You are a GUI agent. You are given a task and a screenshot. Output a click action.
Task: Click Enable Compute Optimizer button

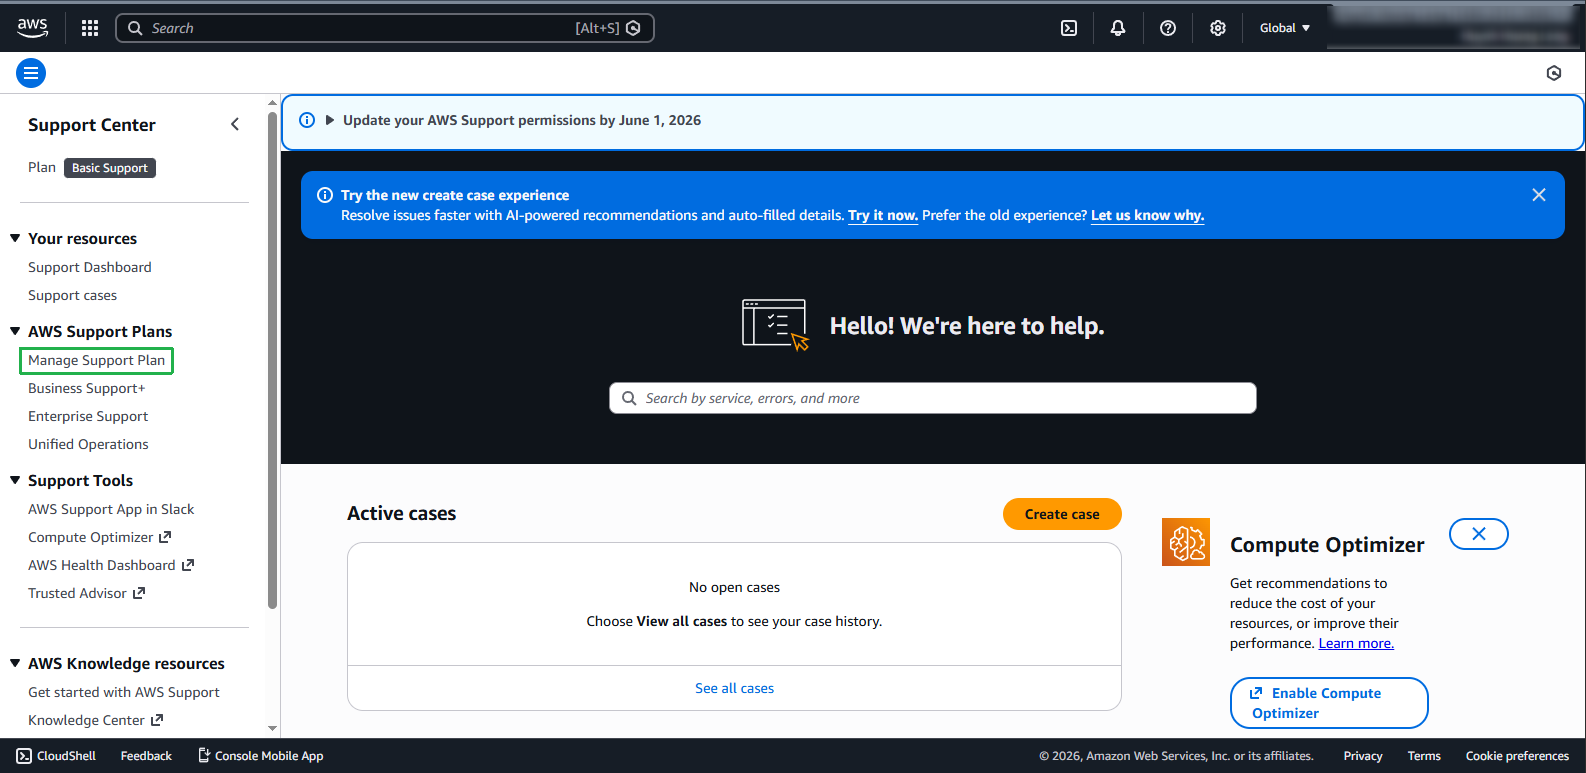(x=1329, y=703)
